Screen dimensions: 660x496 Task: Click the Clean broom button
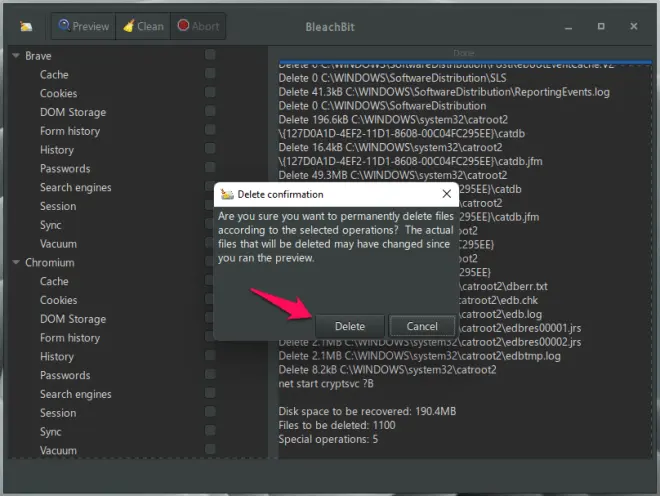click(143, 26)
